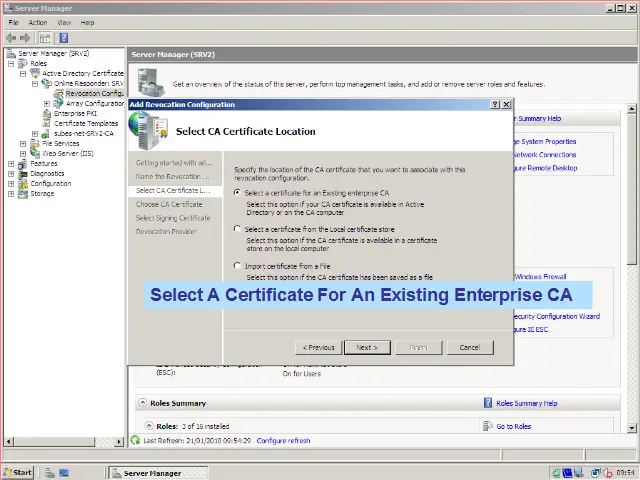This screenshot has width=640, height=480.
Task: Collapse the Roles Summary section chevron
Action: click(x=142, y=402)
